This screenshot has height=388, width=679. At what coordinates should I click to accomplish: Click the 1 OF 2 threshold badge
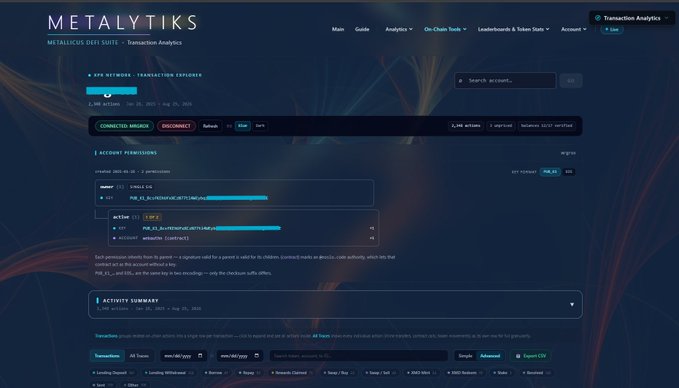click(152, 217)
